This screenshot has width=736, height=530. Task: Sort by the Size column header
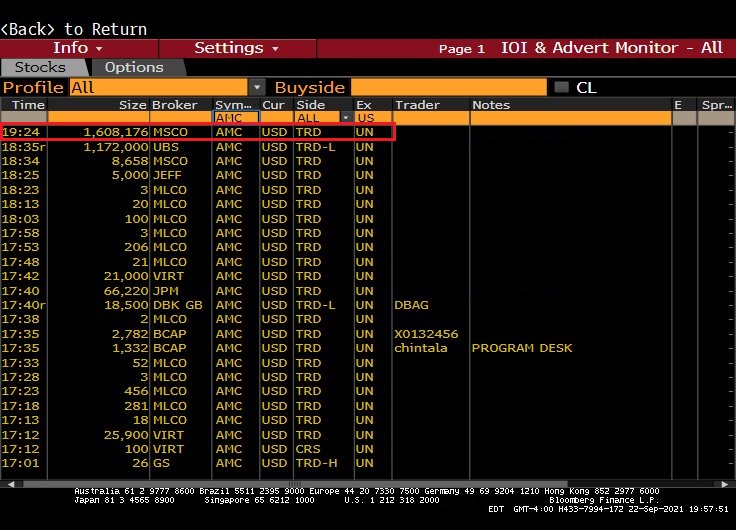[x=98, y=105]
